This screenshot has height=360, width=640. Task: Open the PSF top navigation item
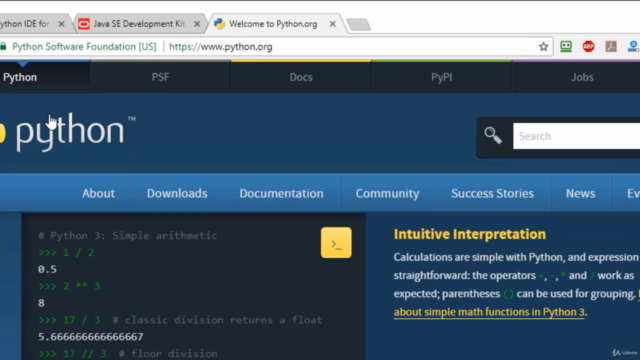(x=160, y=77)
